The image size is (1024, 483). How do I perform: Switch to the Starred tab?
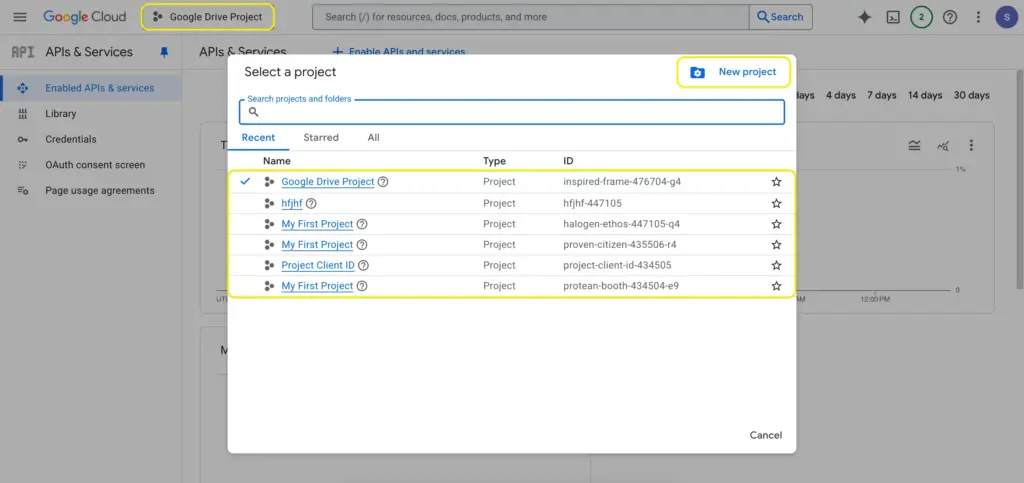321,138
